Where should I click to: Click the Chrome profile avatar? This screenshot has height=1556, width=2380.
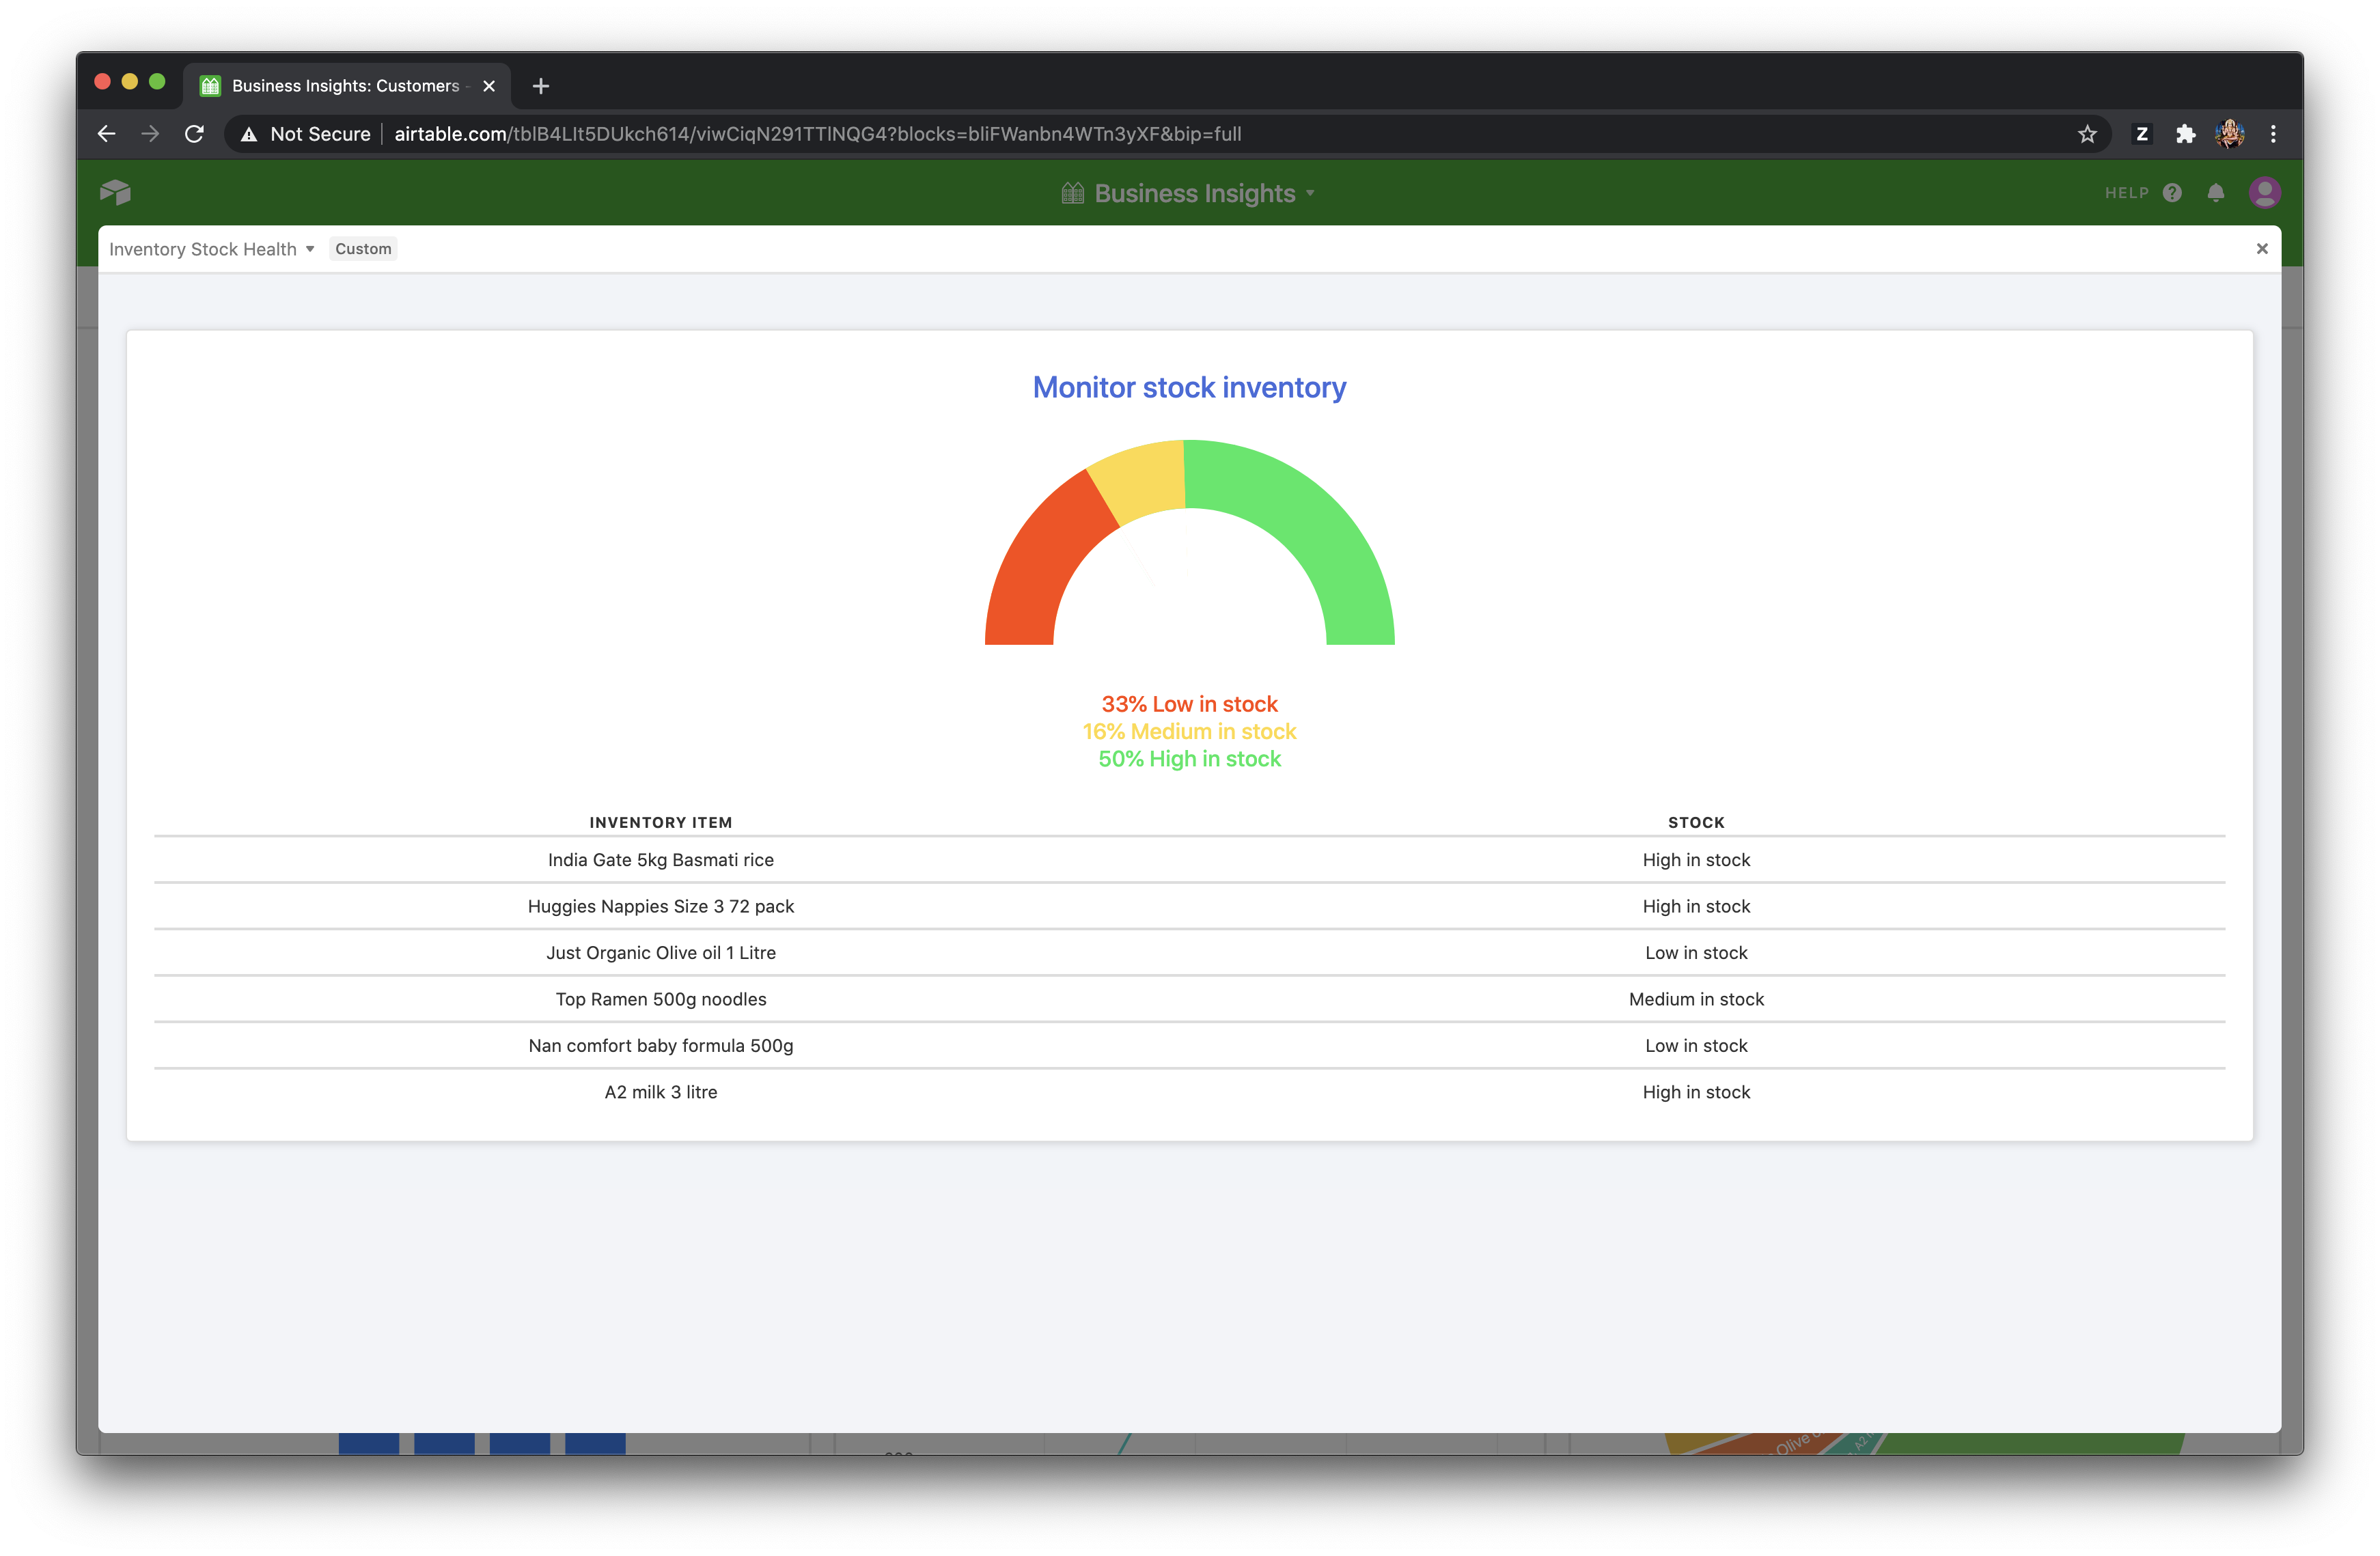(2229, 134)
